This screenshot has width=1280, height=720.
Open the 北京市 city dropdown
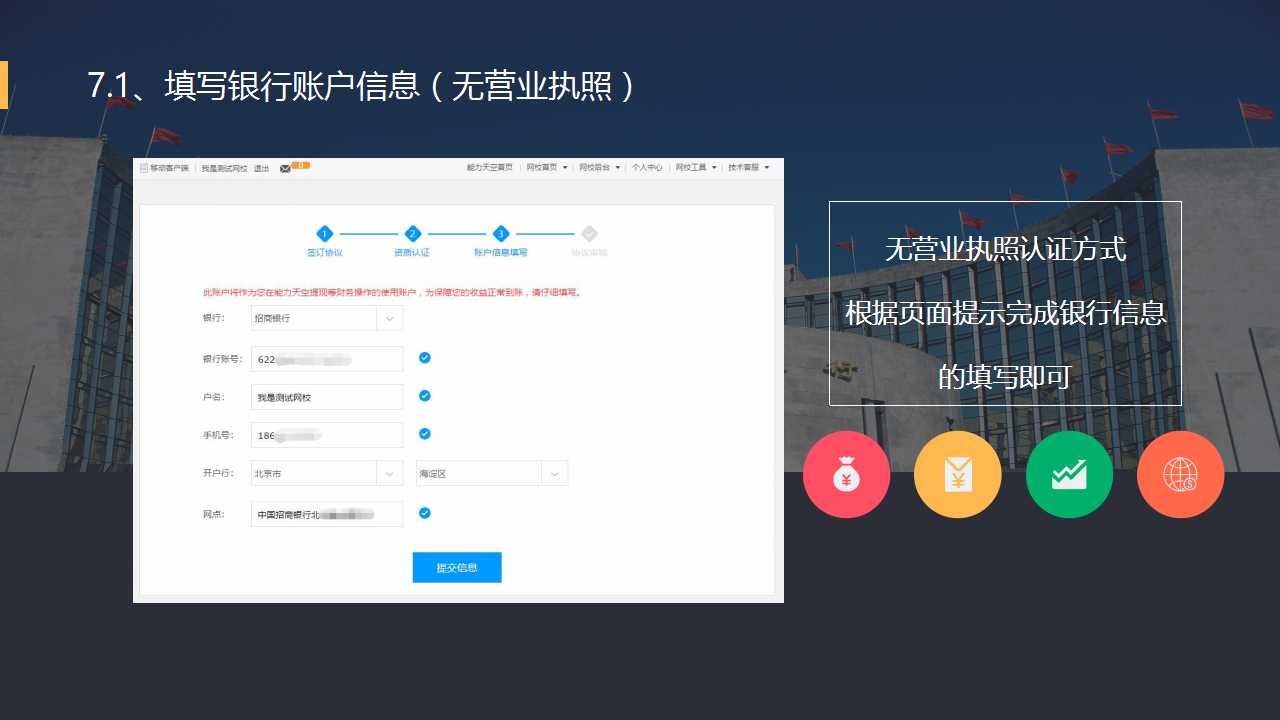tap(389, 474)
